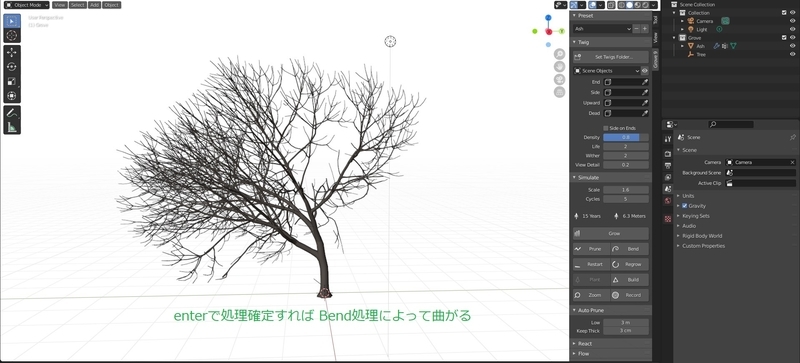The height and width of the screenshot is (363, 800).
Task: Click eyedropper for the Dead twig field
Action: [x=645, y=113]
